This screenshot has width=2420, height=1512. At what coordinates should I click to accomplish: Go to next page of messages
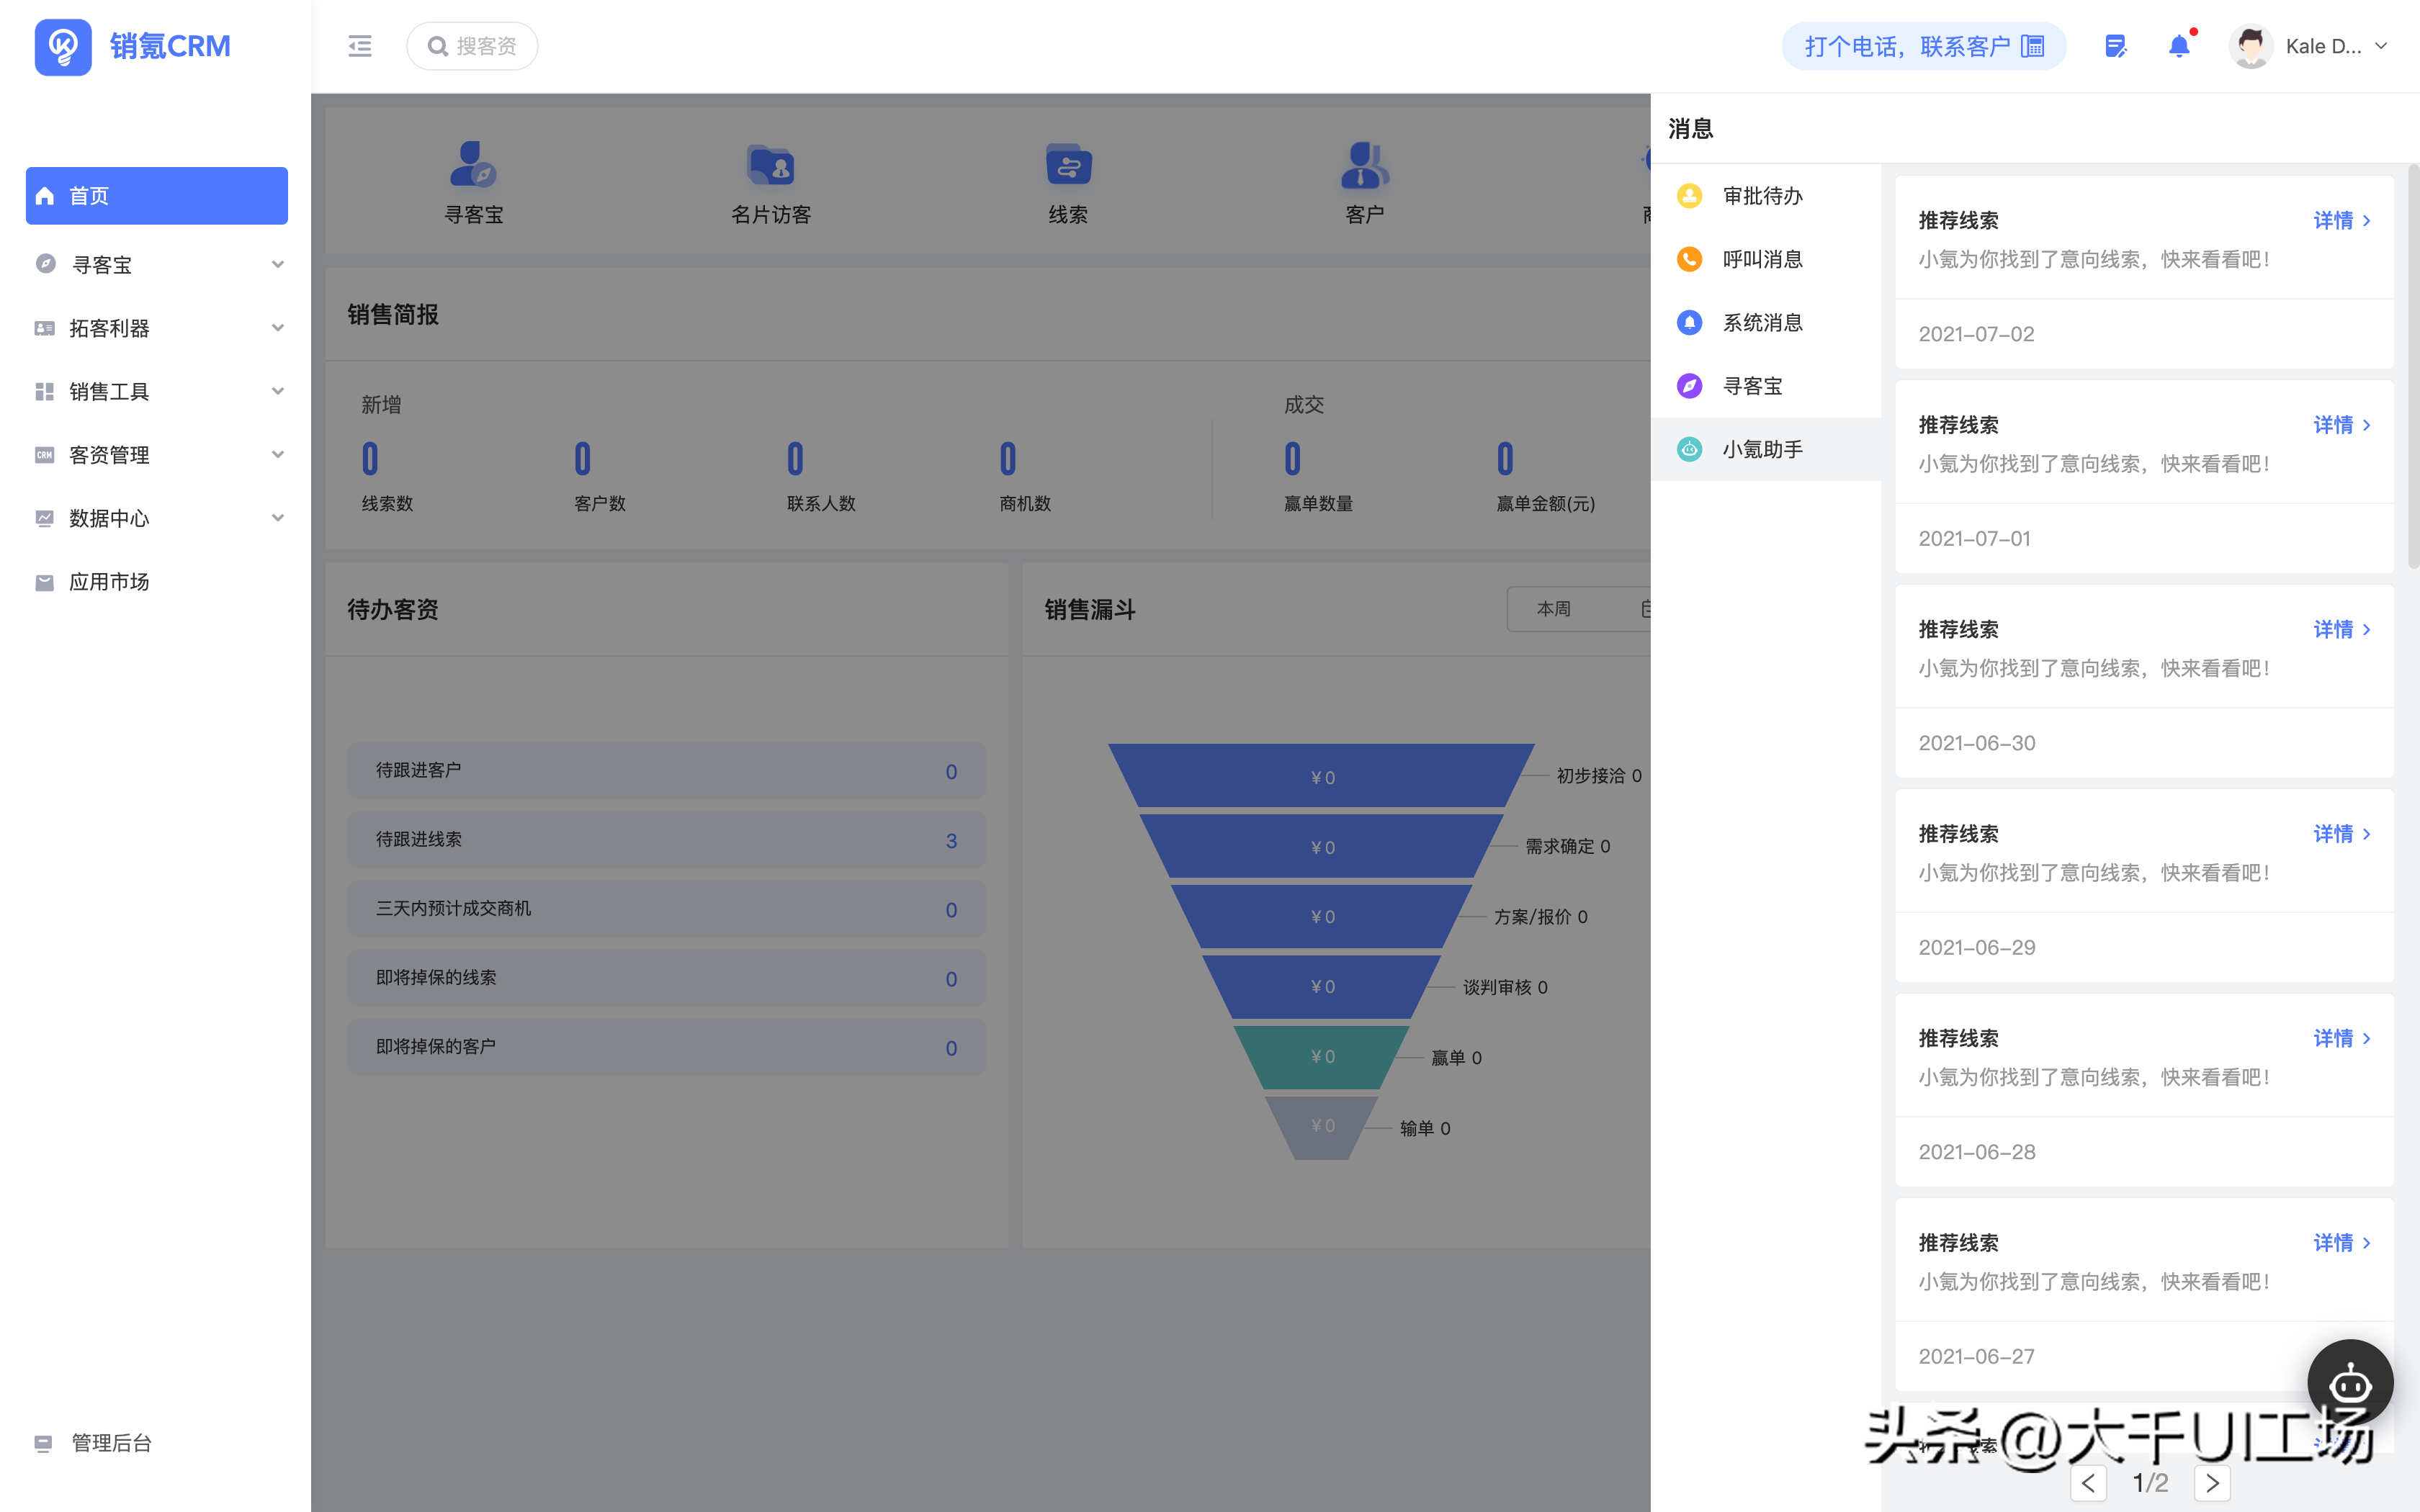pos(2212,1482)
